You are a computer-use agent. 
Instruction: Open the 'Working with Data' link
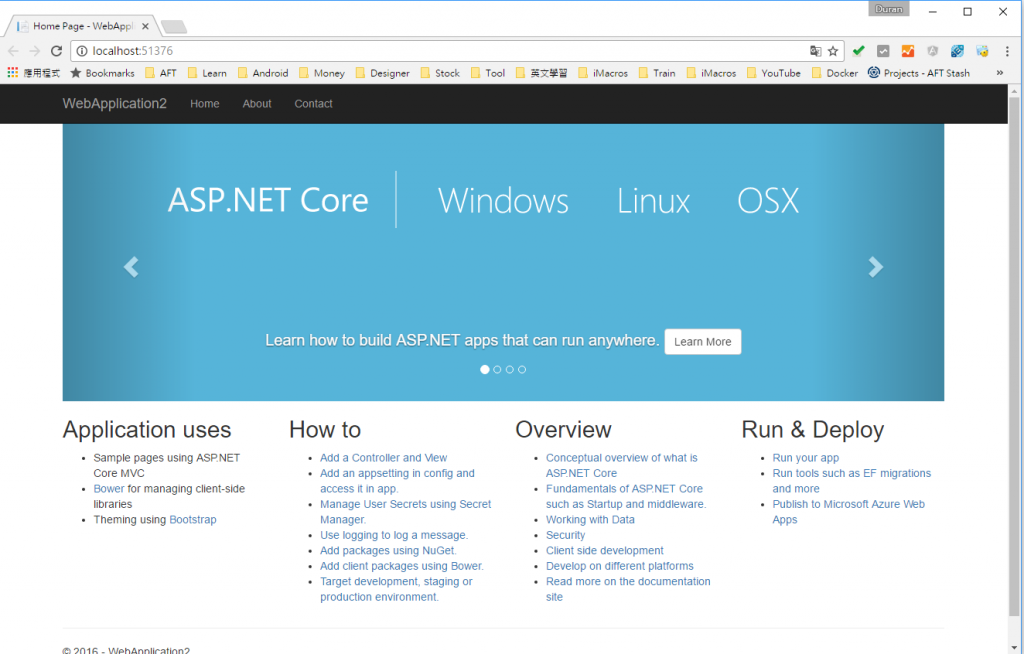tap(590, 519)
